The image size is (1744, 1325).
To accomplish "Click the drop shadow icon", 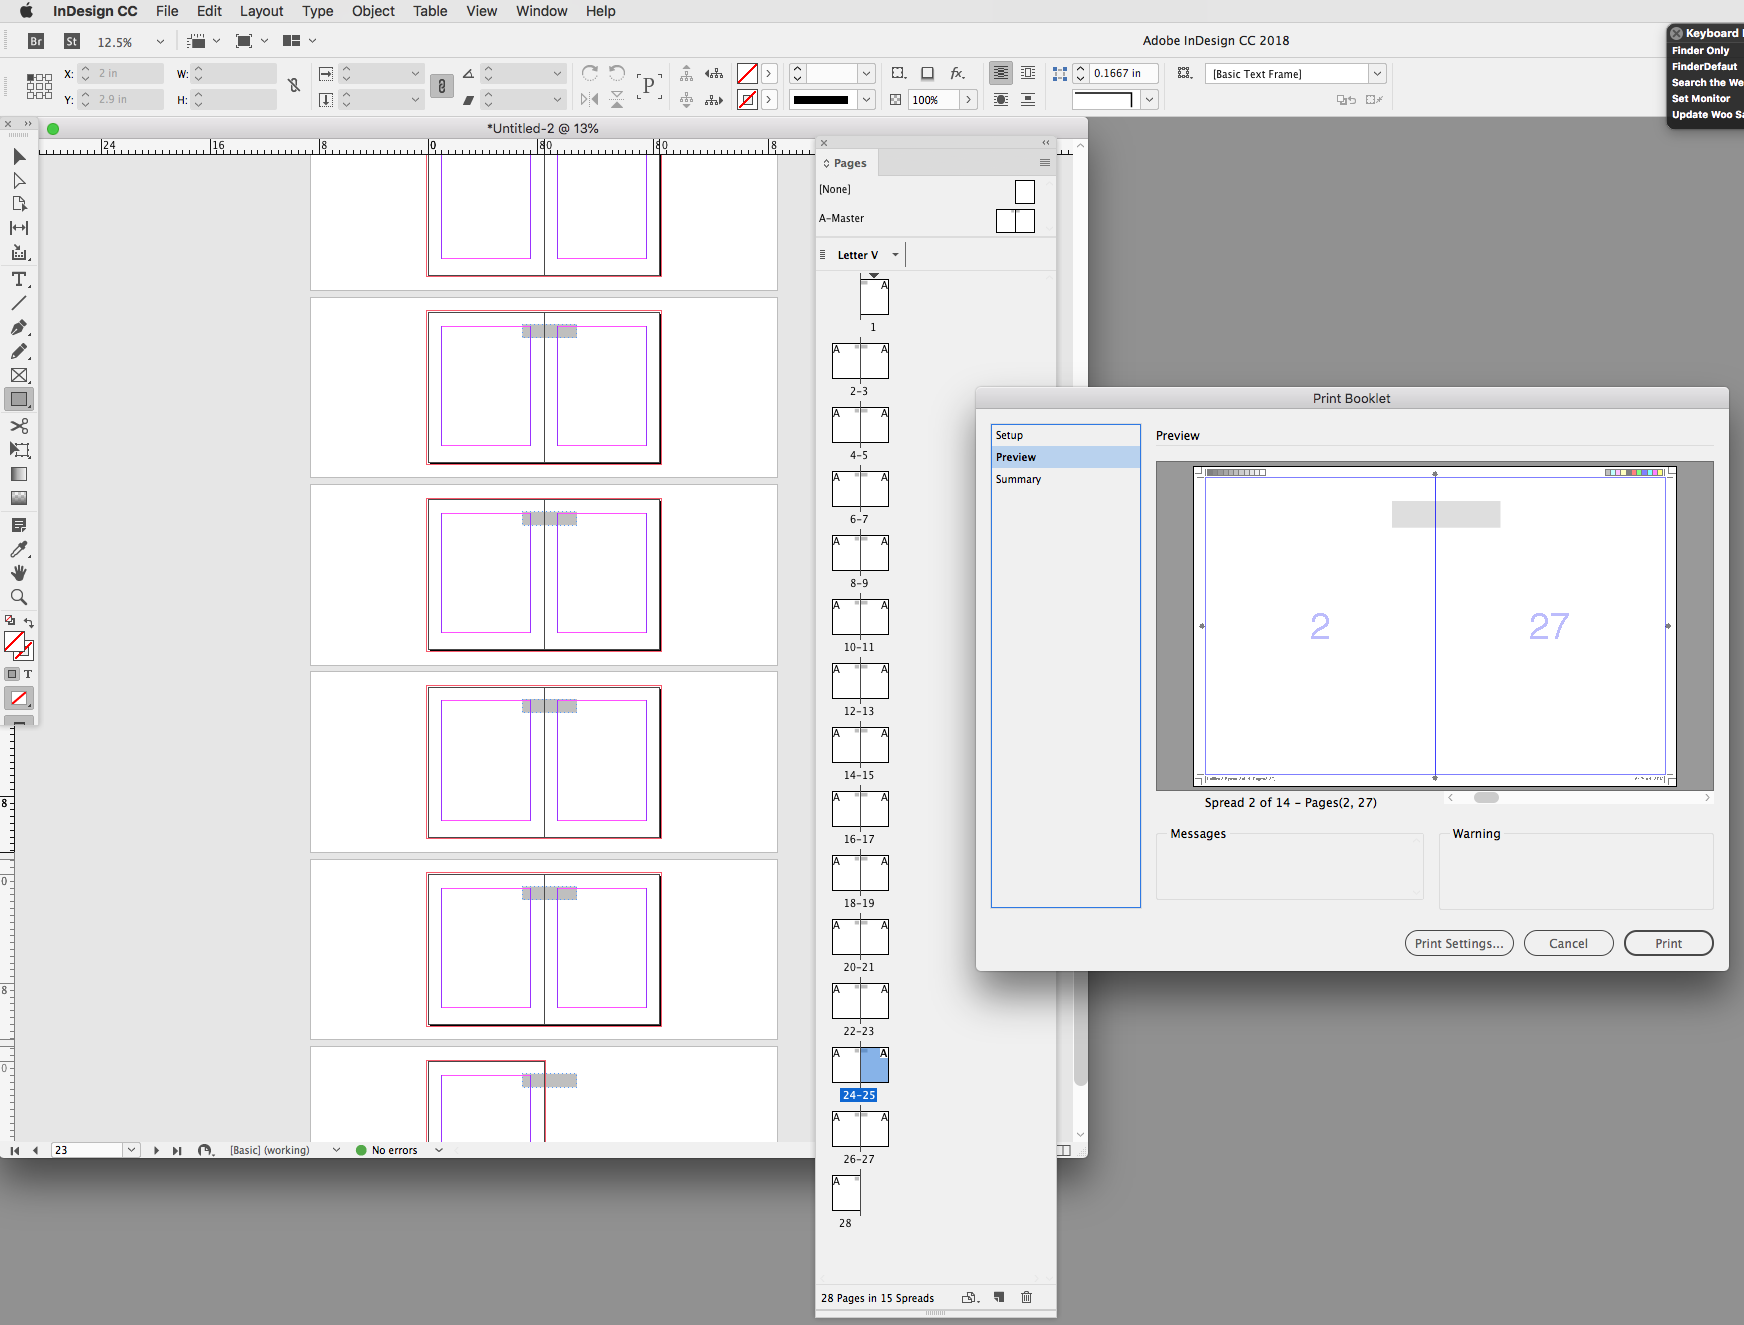I will click(x=927, y=73).
